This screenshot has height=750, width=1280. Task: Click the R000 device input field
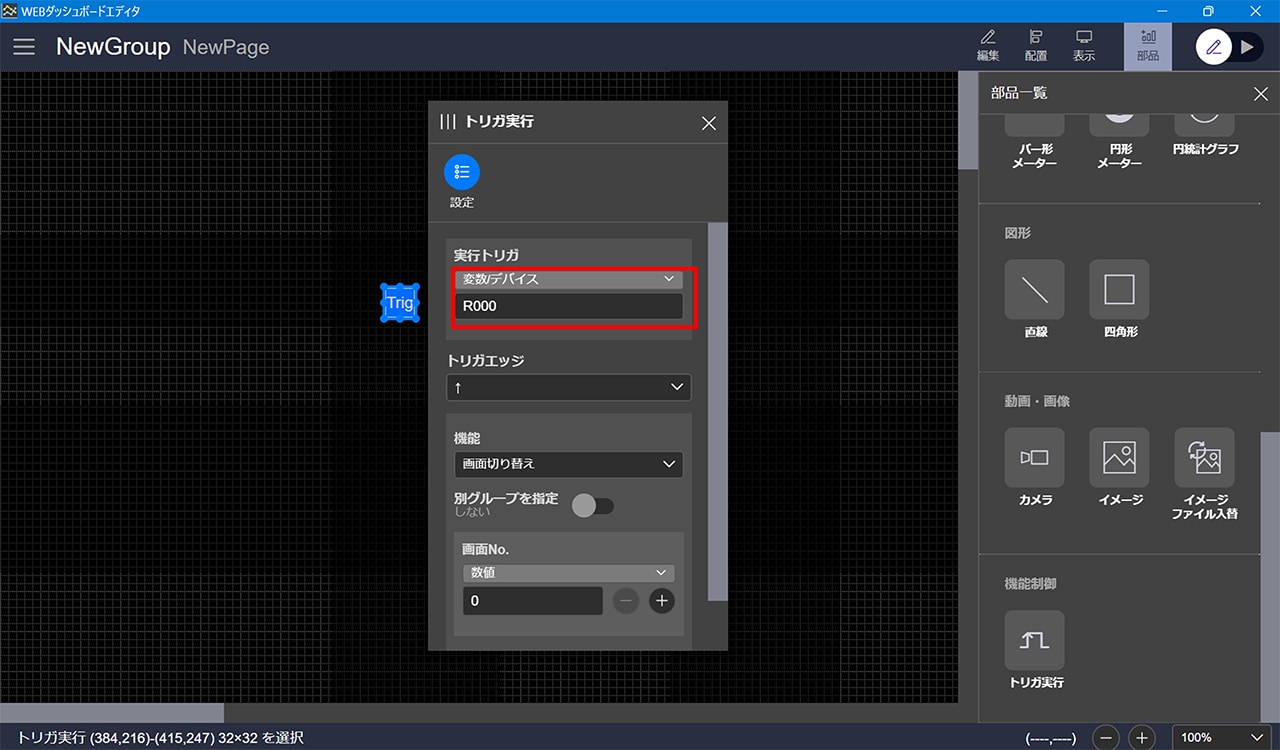(x=568, y=307)
